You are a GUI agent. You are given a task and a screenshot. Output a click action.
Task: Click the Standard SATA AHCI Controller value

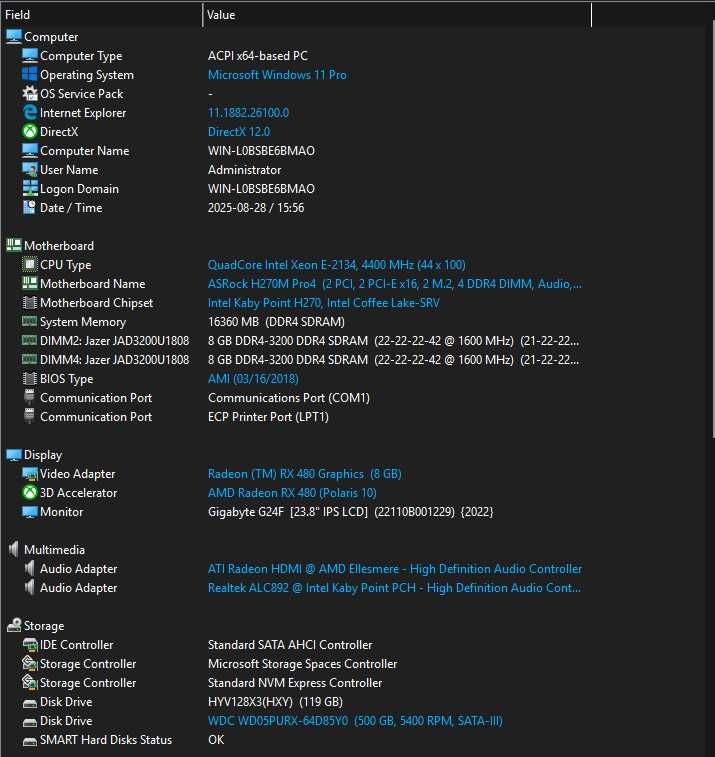pos(290,645)
